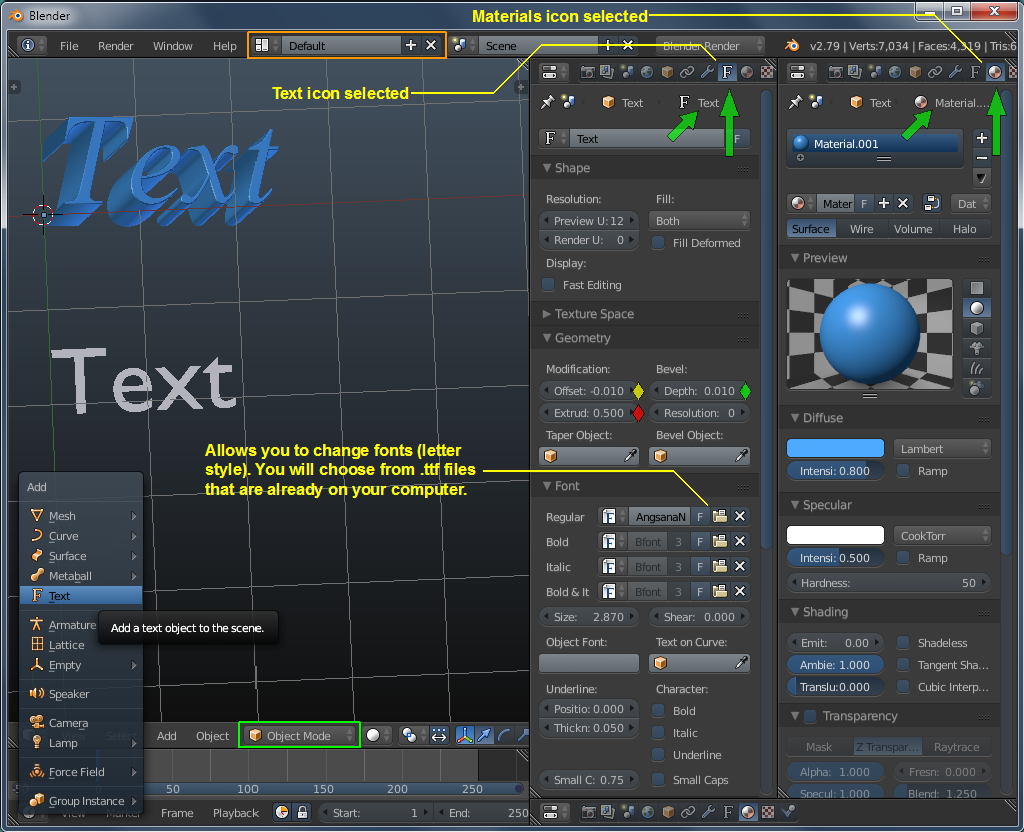Open World tab icon in Text data panel header
The image size is (1024, 832).
pyautogui.click(x=647, y=72)
